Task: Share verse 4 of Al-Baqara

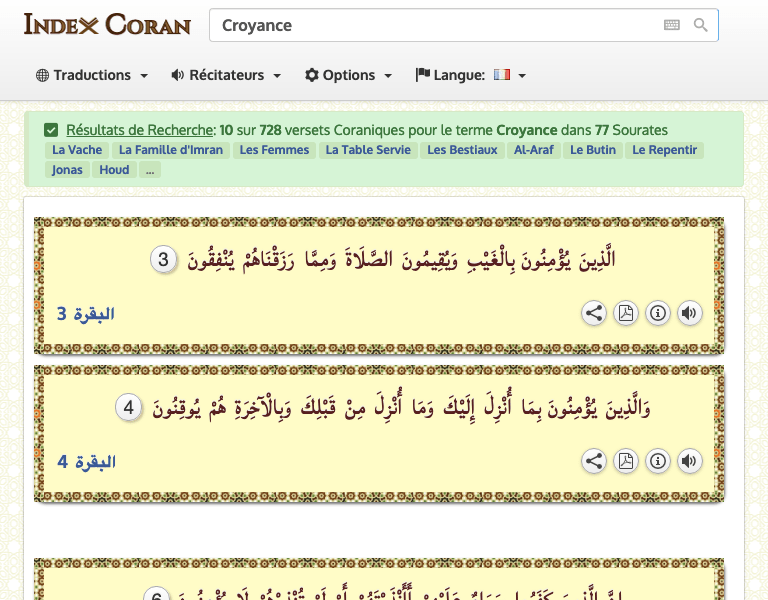Action: (x=594, y=461)
